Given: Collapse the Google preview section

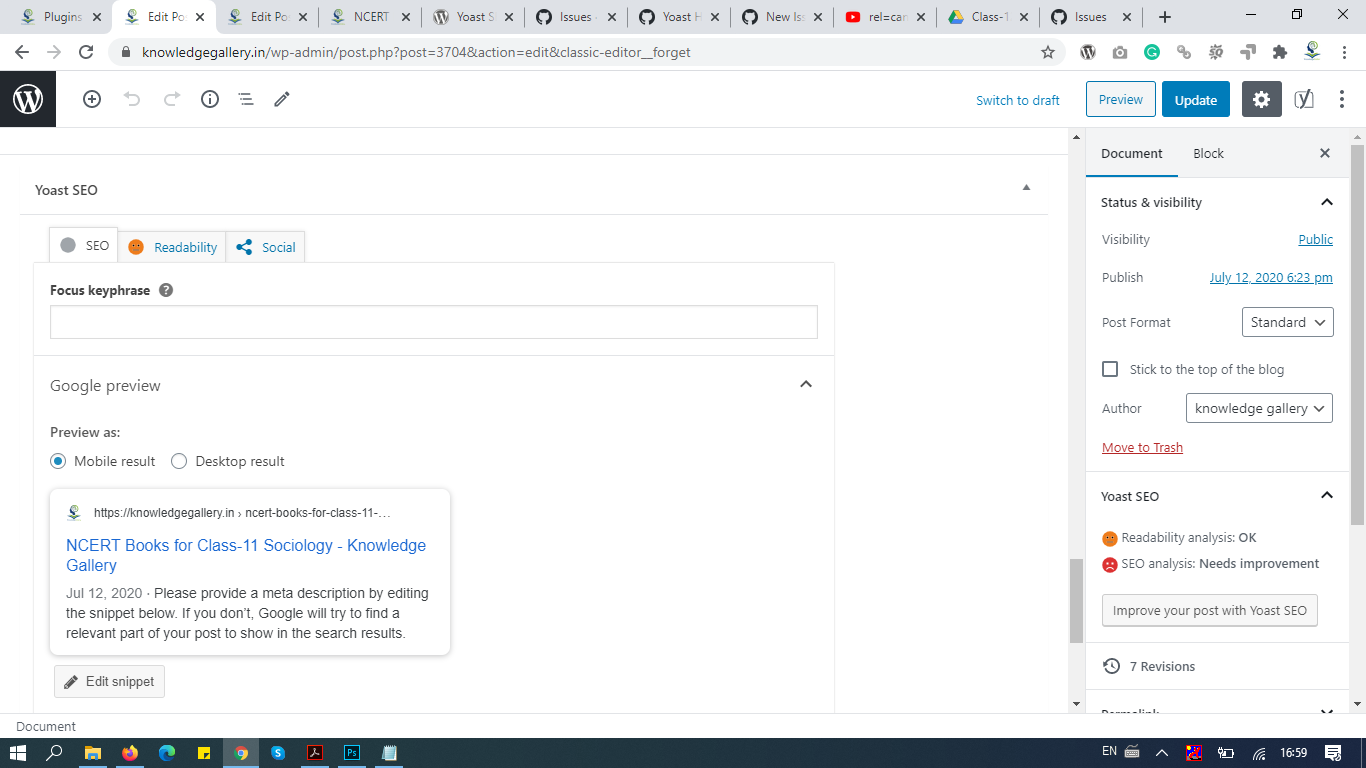Looking at the screenshot, I should [x=806, y=384].
